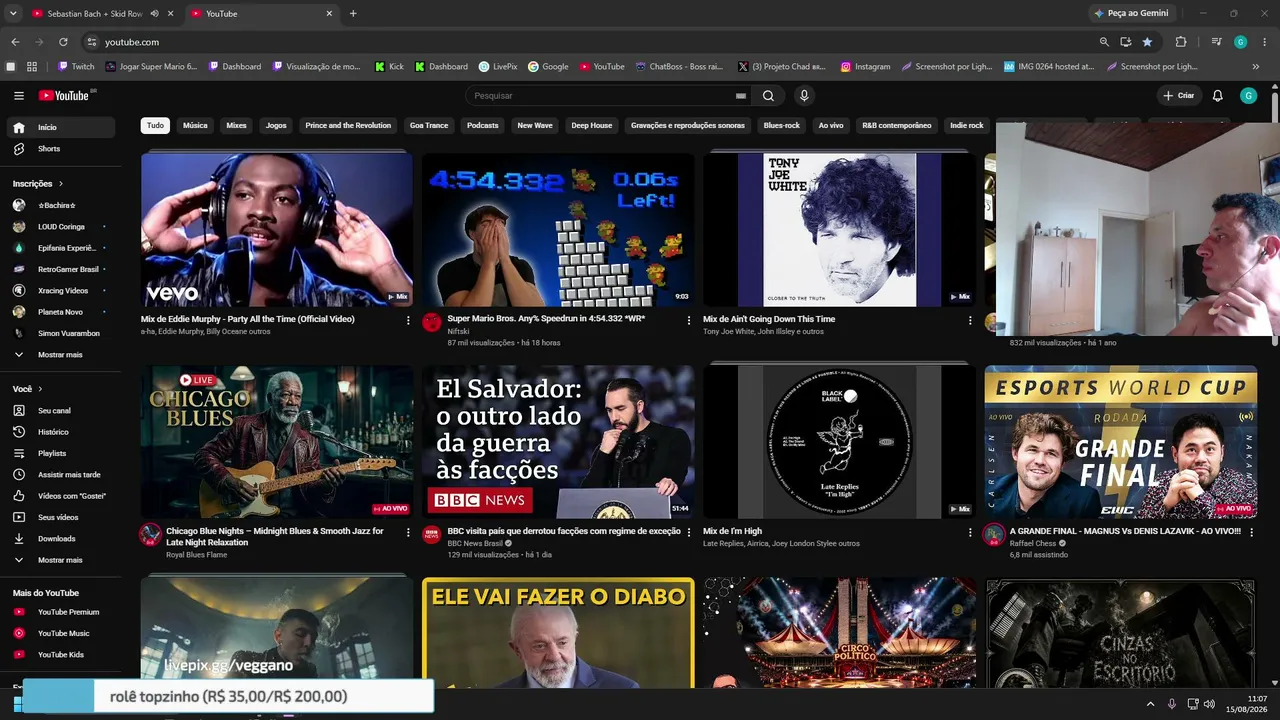Open the Chrome three-dot menu
This screenshot has height=720, width=1280.
1265,42
